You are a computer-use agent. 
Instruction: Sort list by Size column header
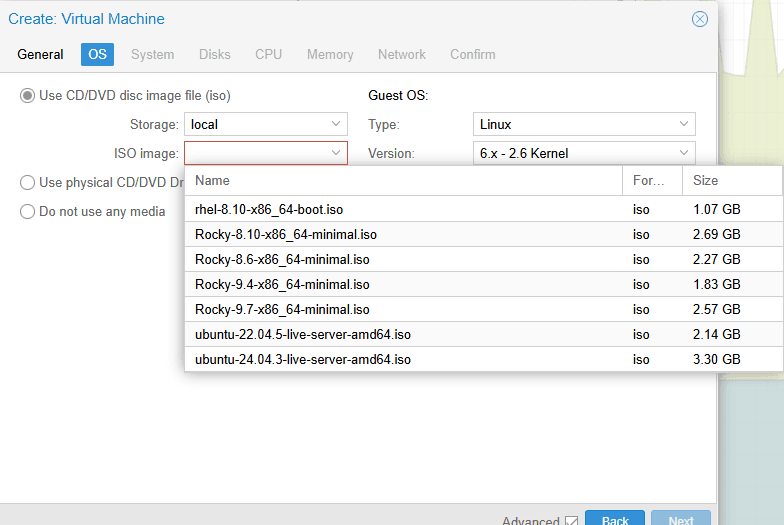tap(732, 180)
